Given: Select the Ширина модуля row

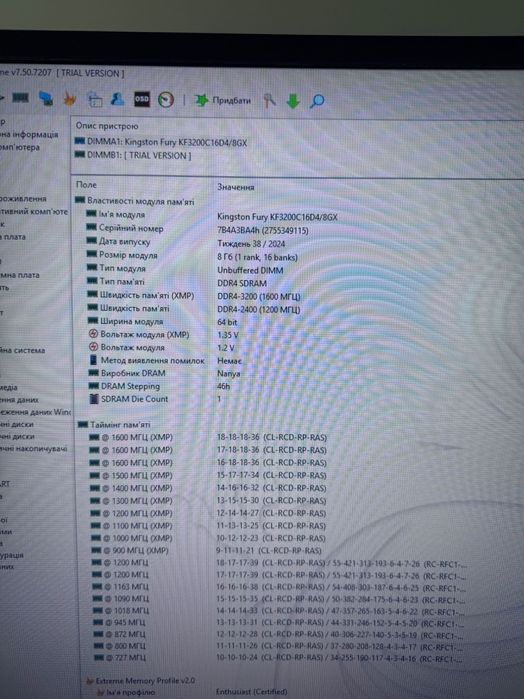Looking at the screenshot, I should pyautogui.click(x=162, y=321).
